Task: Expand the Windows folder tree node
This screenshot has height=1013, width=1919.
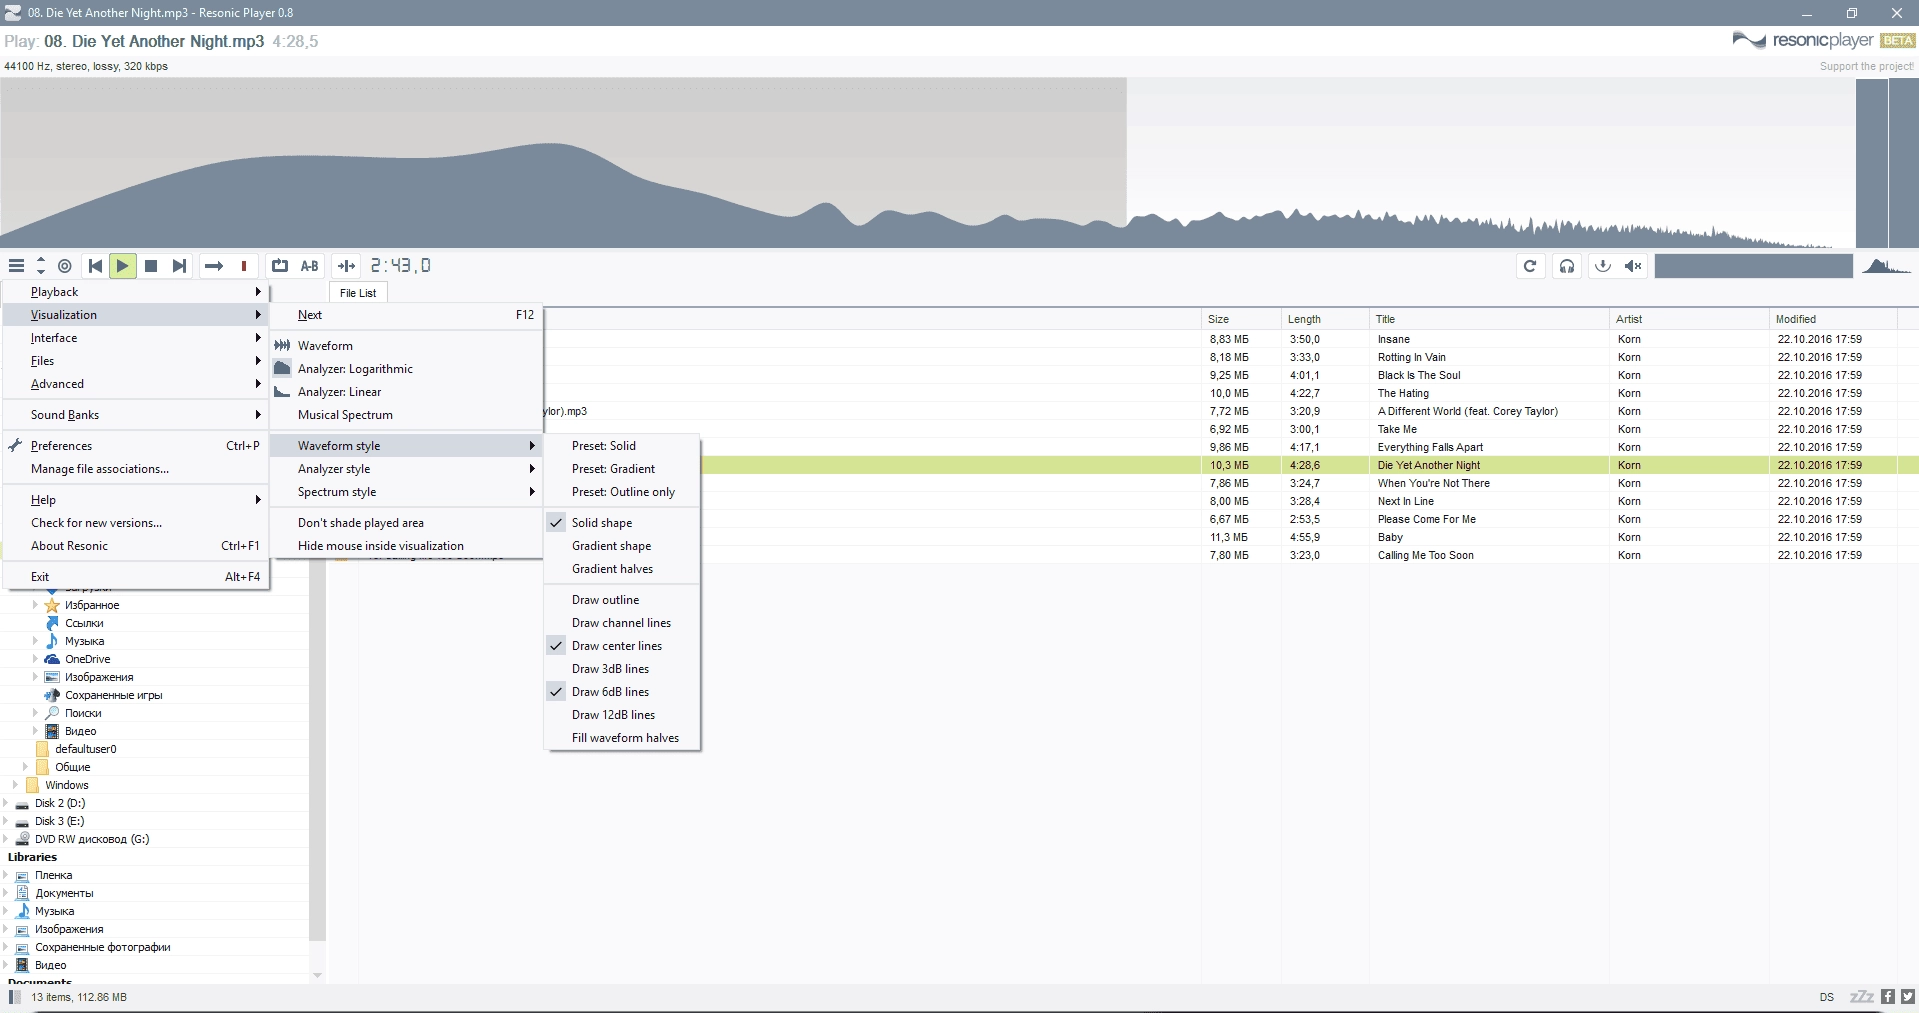Action: pyautogui.click(x=15, y=785)
